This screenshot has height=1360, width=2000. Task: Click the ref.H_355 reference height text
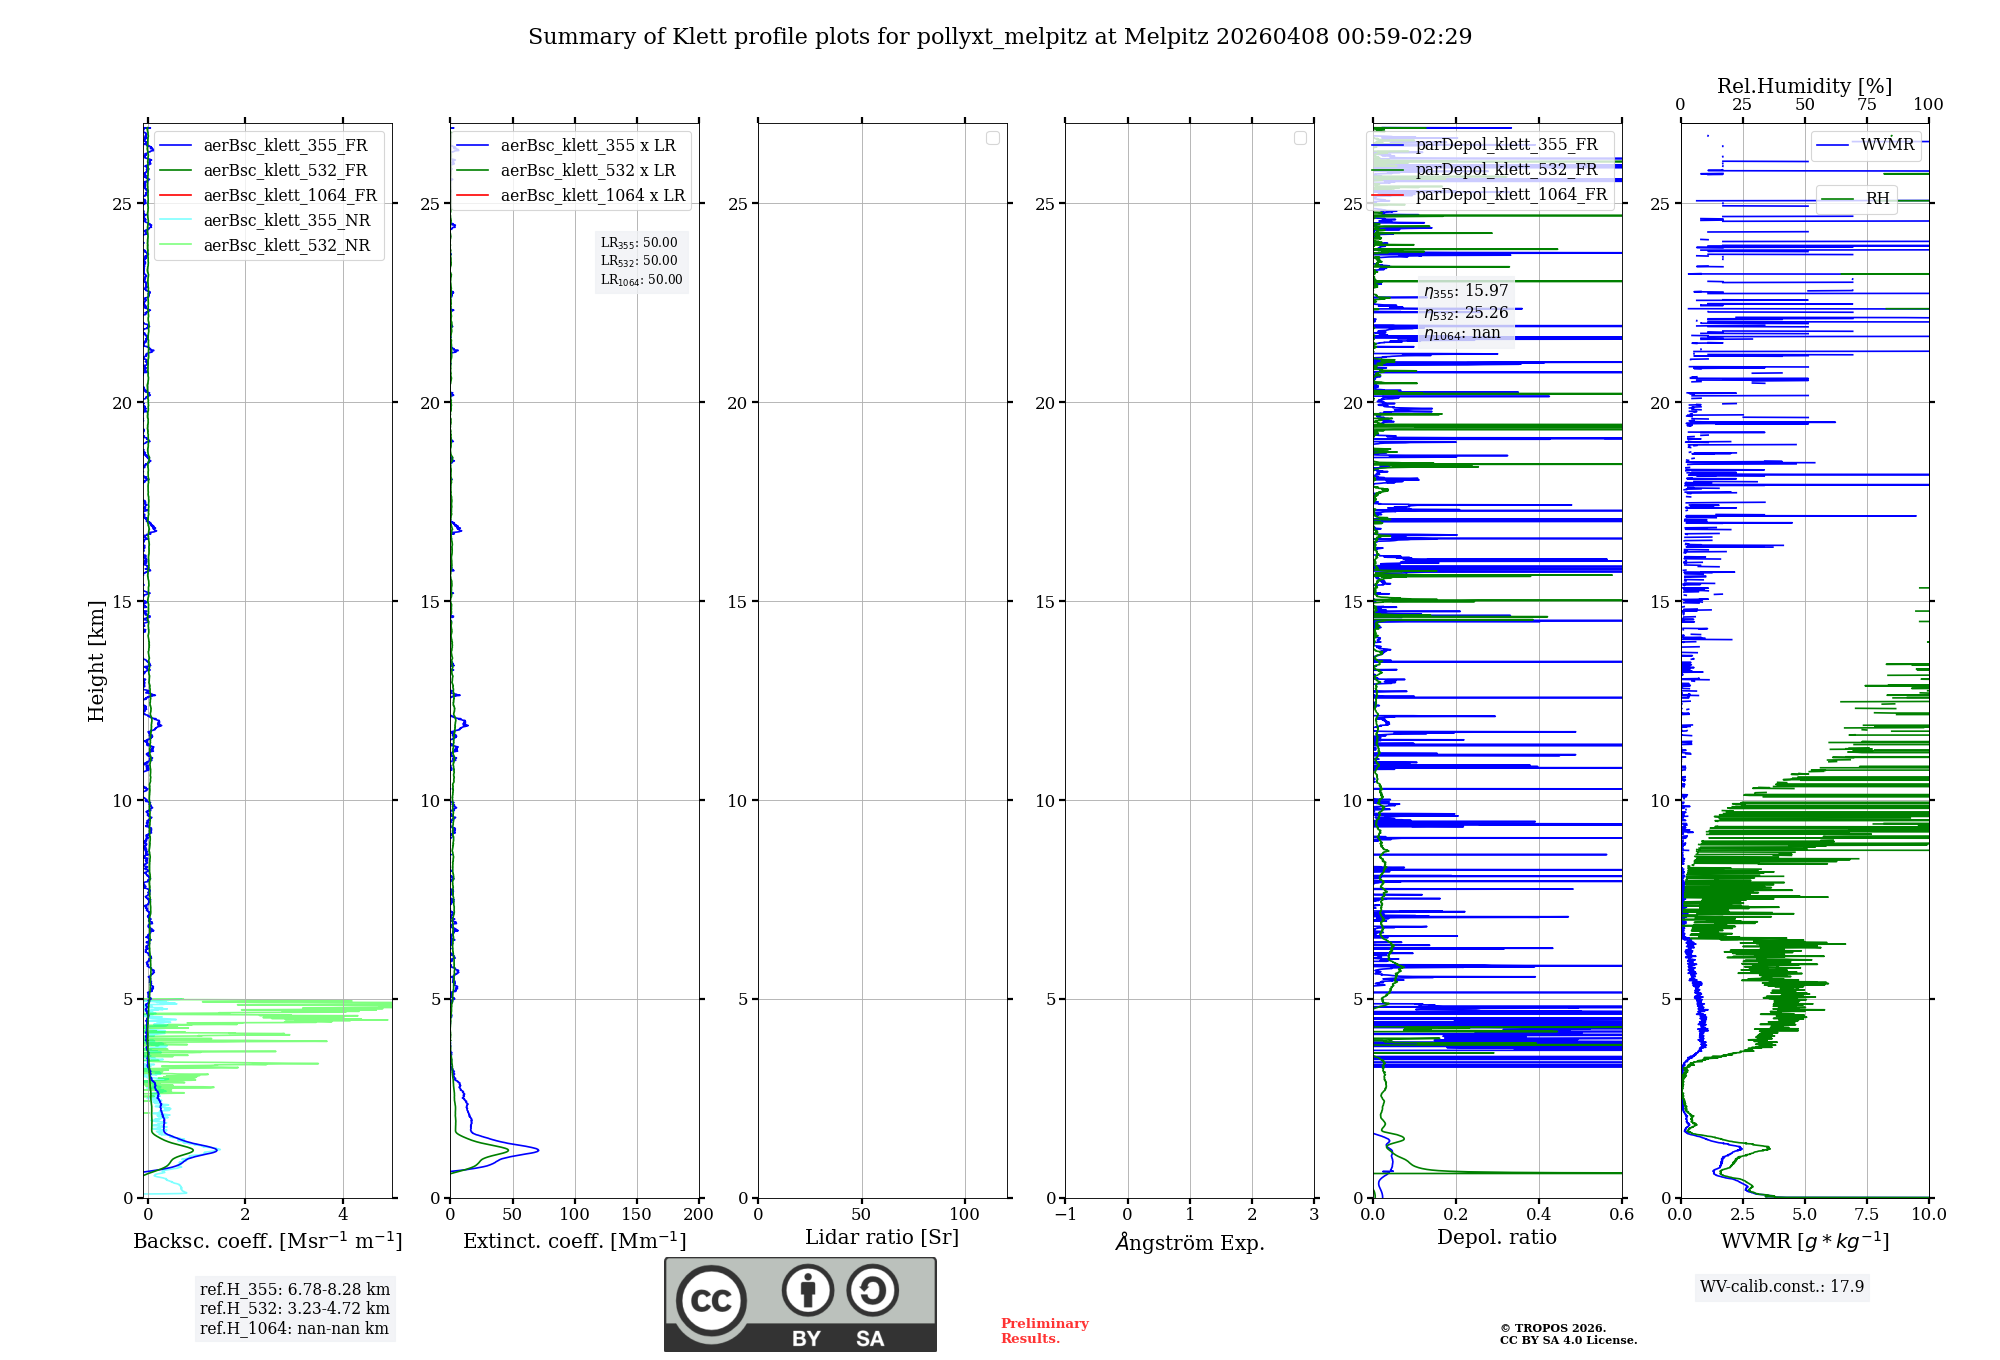click(295, 1289)
